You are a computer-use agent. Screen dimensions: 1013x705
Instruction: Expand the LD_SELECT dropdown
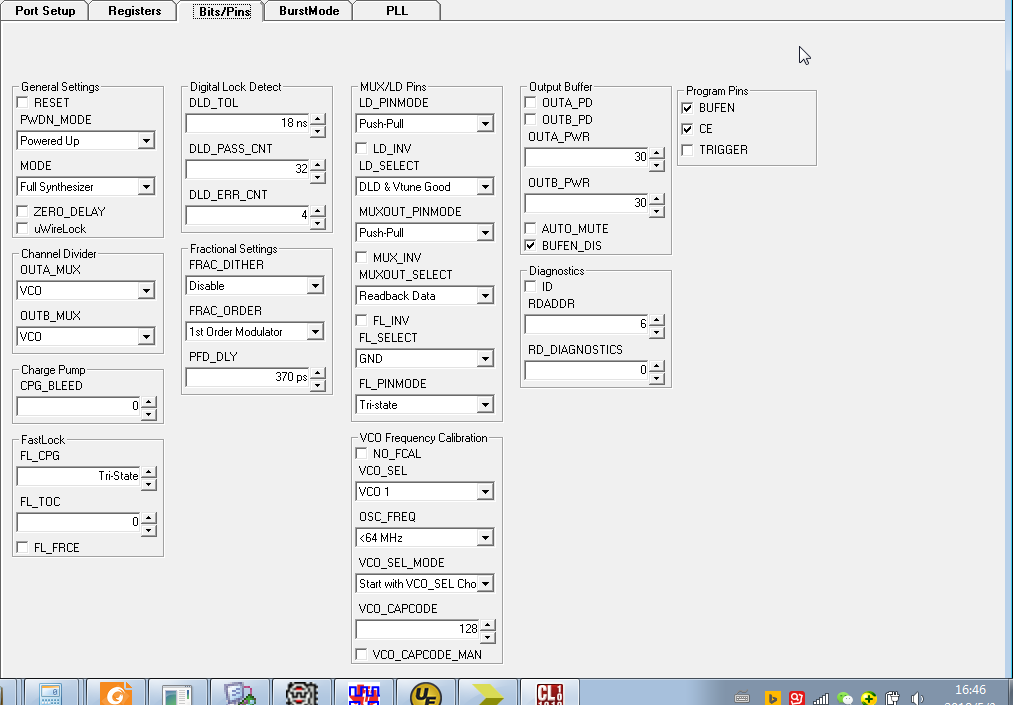pos(485,187)
